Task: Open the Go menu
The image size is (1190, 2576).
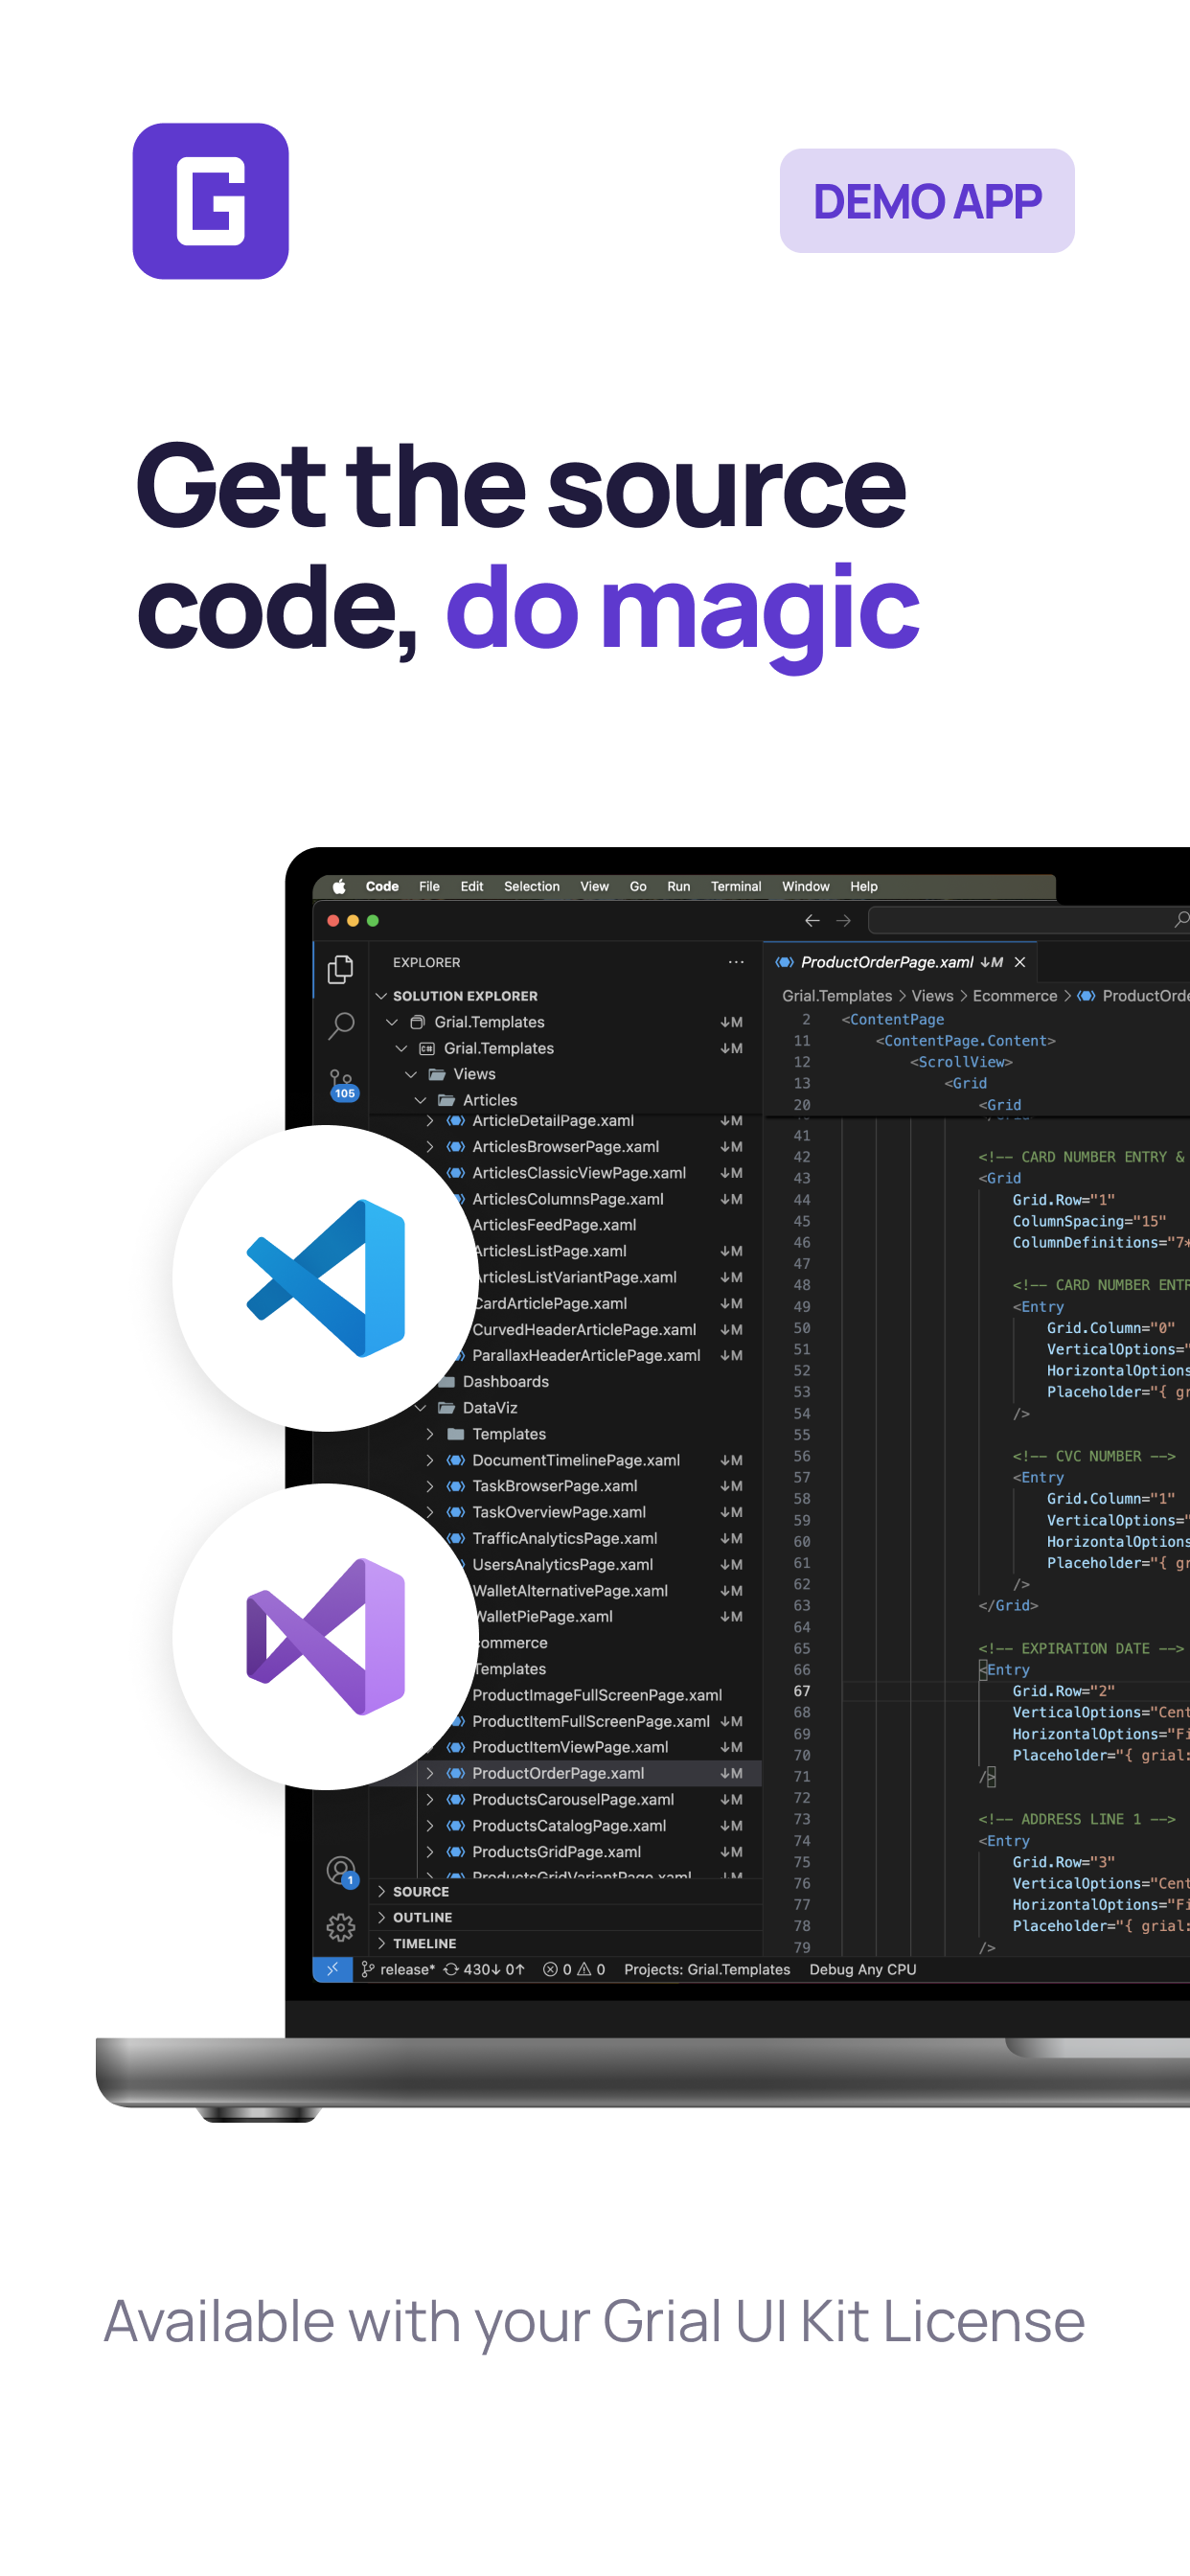Action: 638,886
